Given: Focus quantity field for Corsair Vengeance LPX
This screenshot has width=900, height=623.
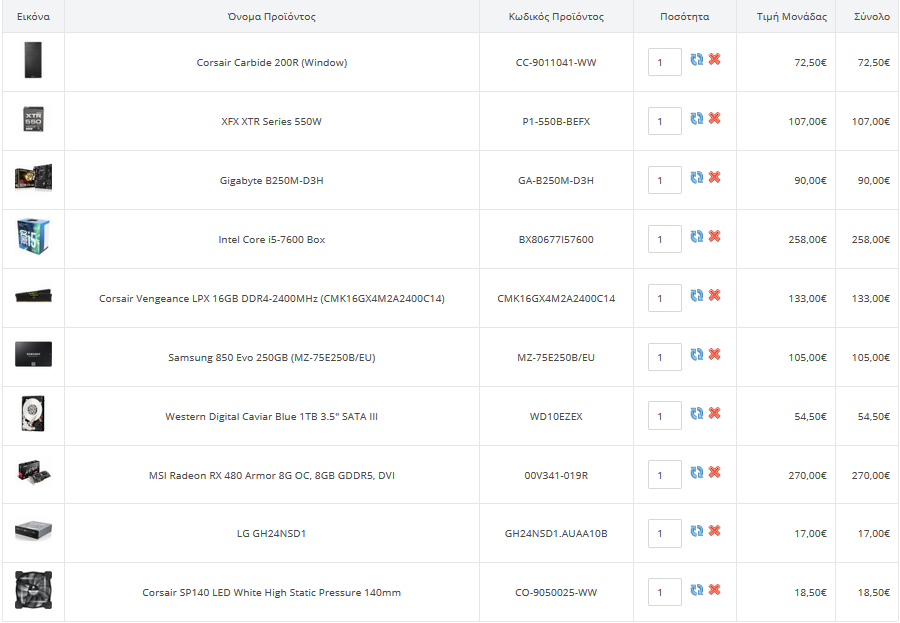Looking at the screenshot, I should [x=665, y=298].
